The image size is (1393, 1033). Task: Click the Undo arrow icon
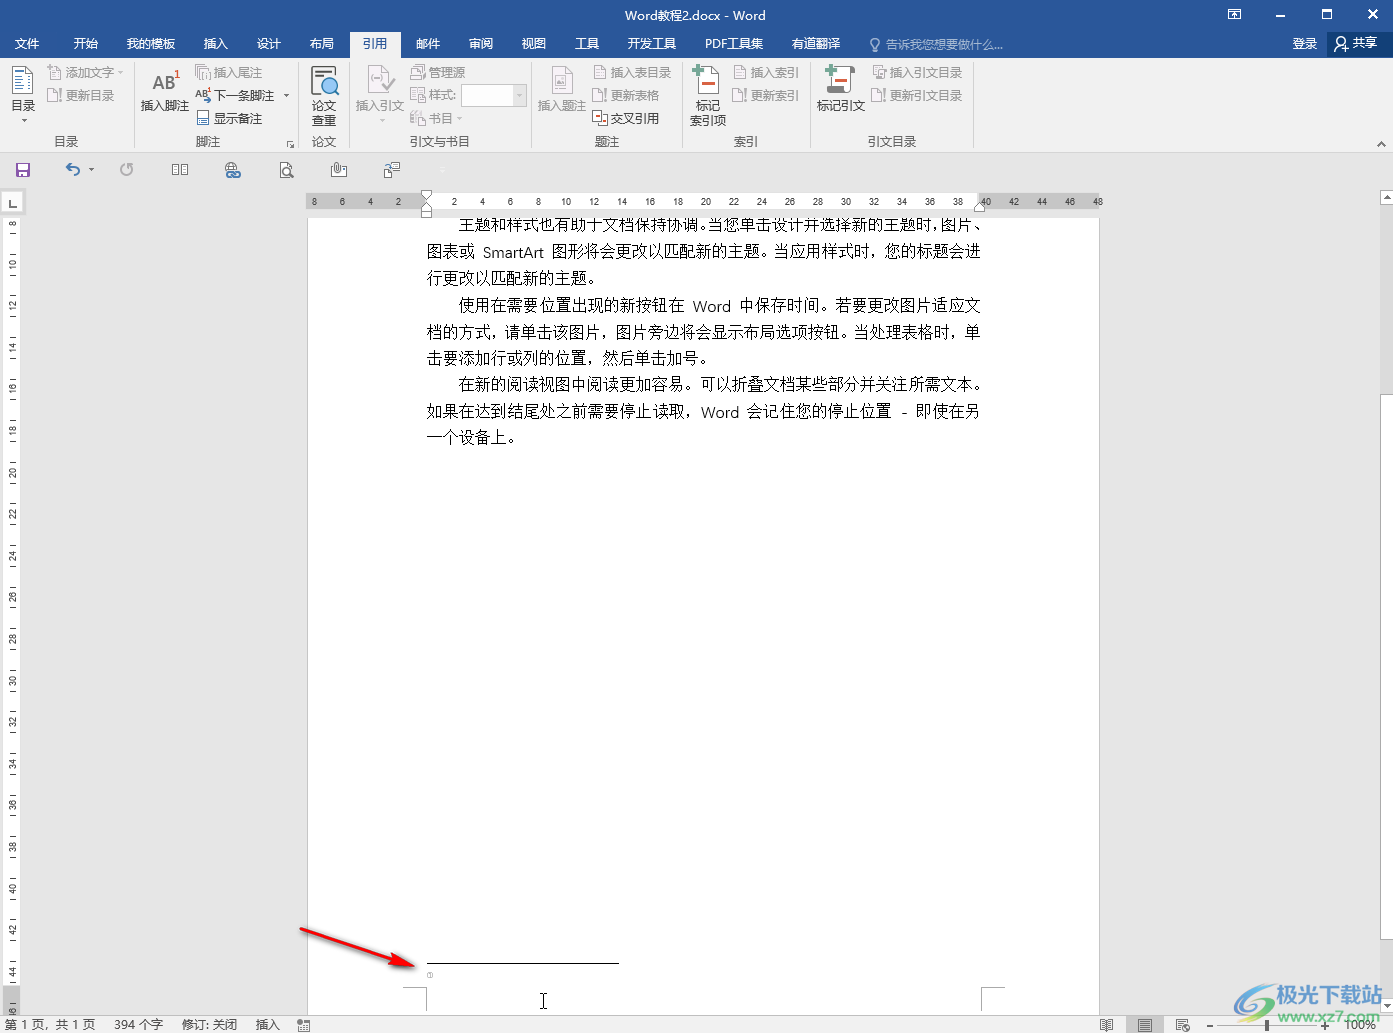pyautogui.click(x=73, y=170)
